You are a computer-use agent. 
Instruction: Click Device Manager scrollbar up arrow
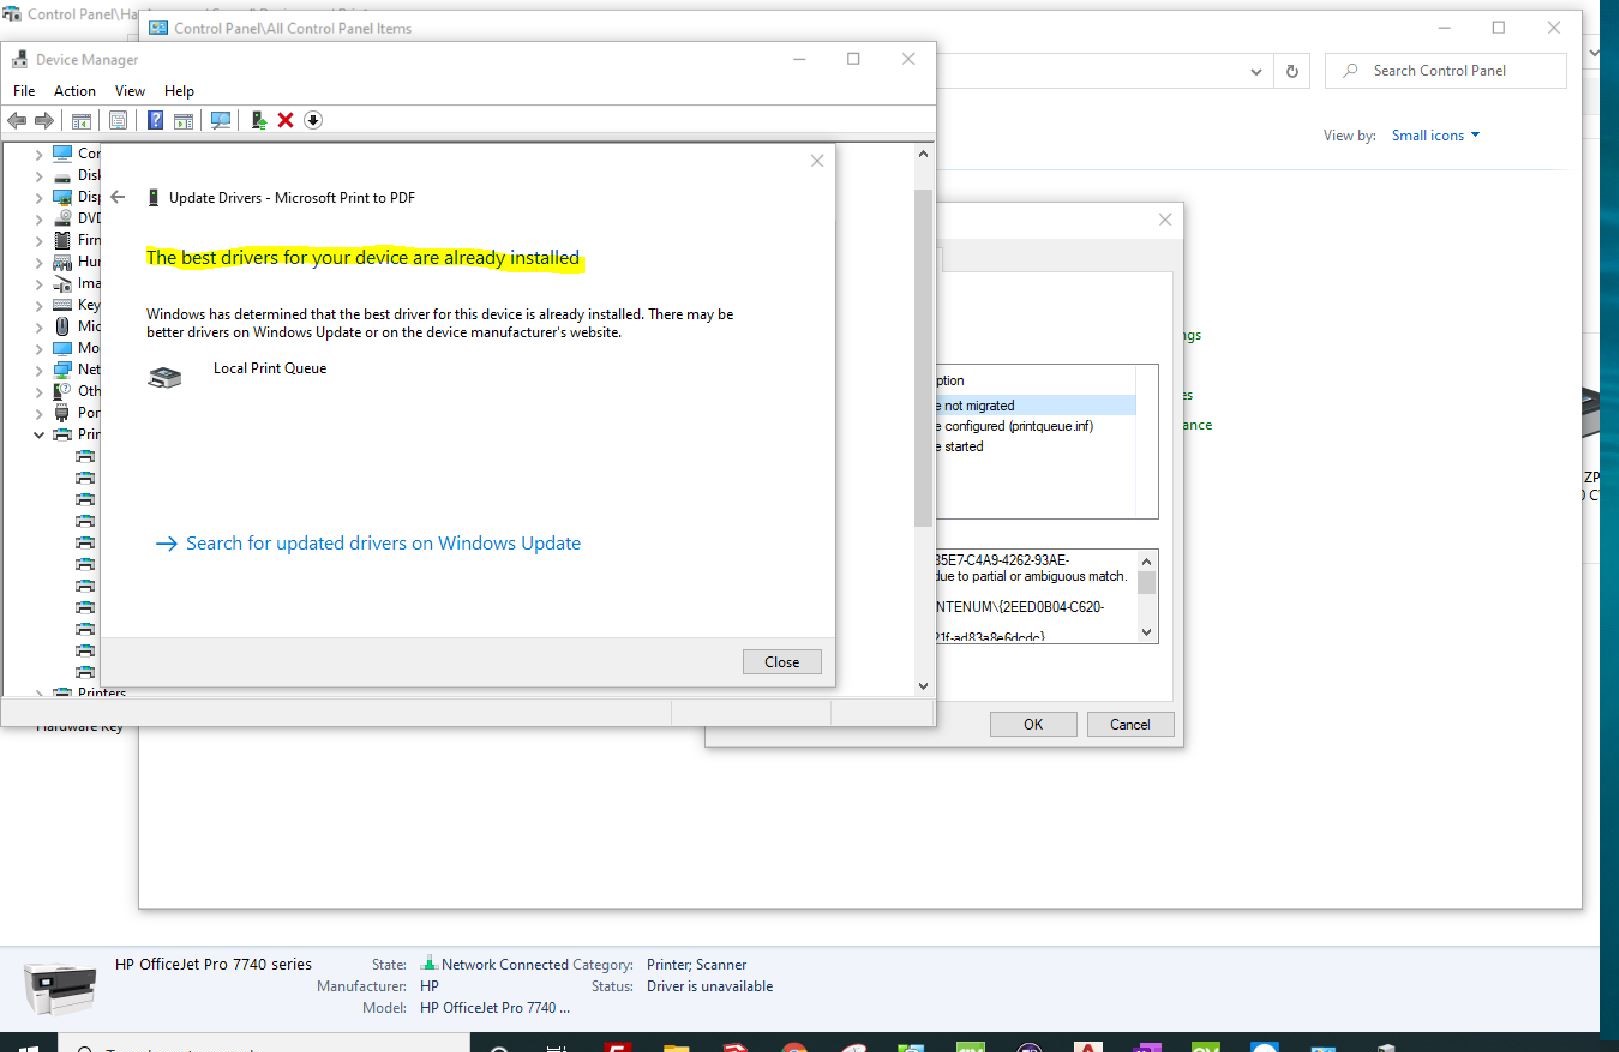click(923, 154)
